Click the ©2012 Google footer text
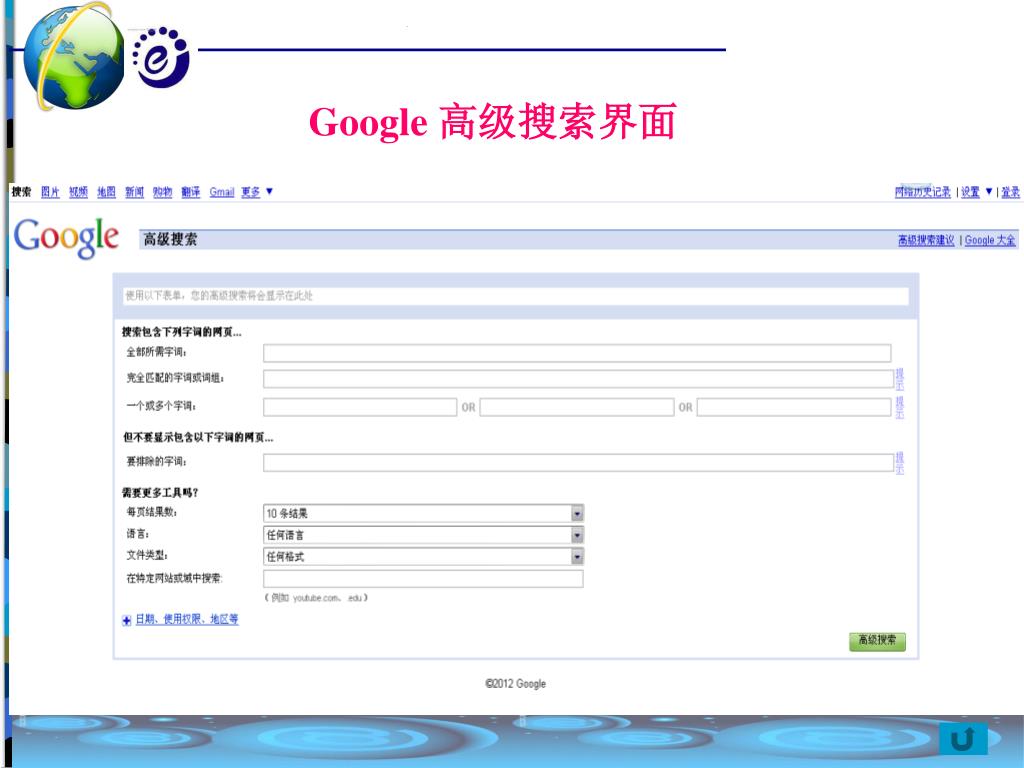1024x768 pixels. [x=515, y=683]
